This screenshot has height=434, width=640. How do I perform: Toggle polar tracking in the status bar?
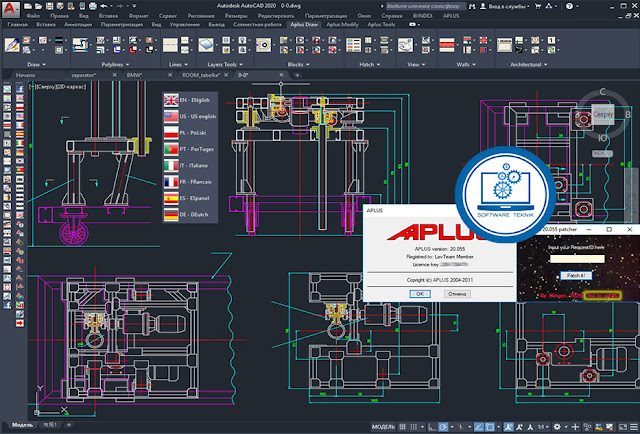click(x=443, y=427)
